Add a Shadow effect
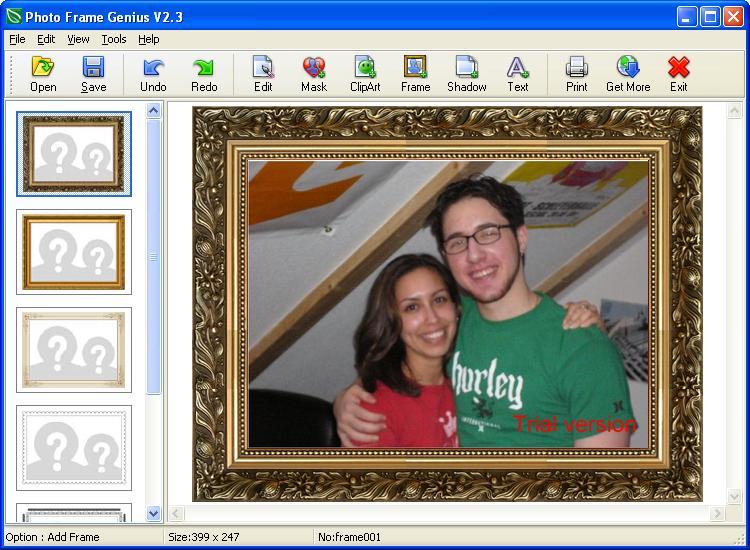This screenshot has width=750, height=550. (466, 74)
